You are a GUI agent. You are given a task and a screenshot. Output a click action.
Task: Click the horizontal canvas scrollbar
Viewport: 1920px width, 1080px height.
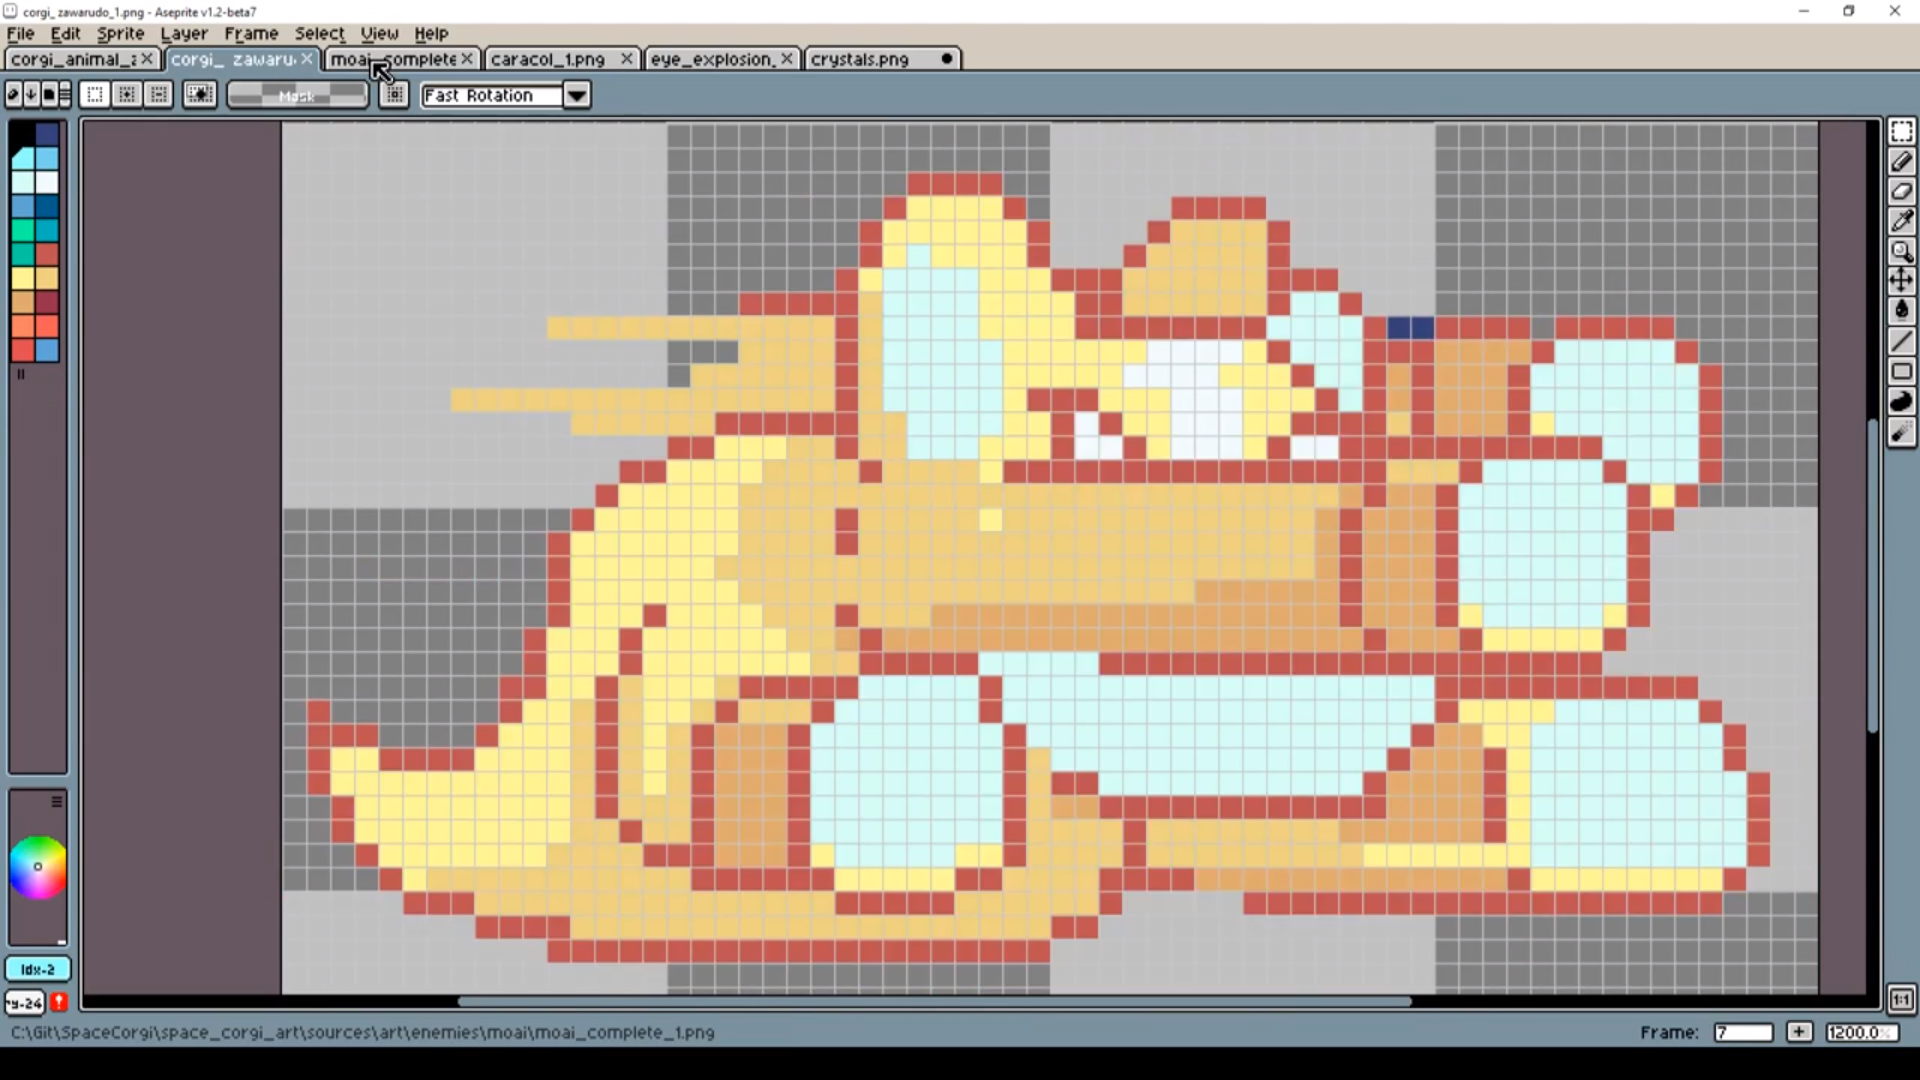934,1001
